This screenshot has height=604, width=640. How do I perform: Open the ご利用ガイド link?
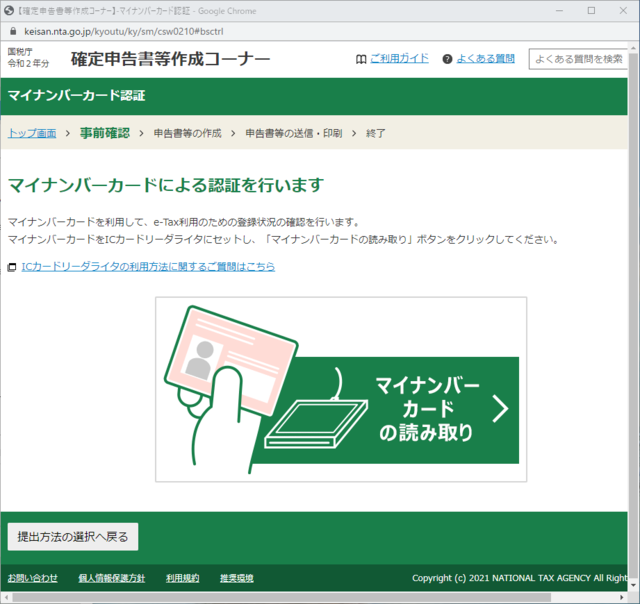pyautogui.click(x=399, y=59)
